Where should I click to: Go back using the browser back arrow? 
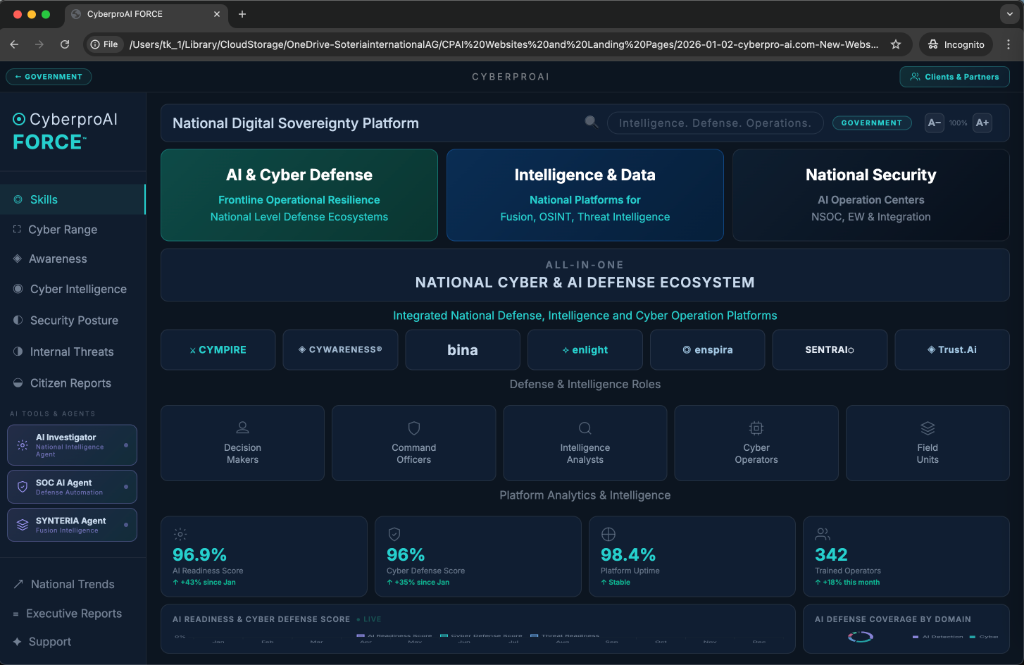(x=14, y=44)
